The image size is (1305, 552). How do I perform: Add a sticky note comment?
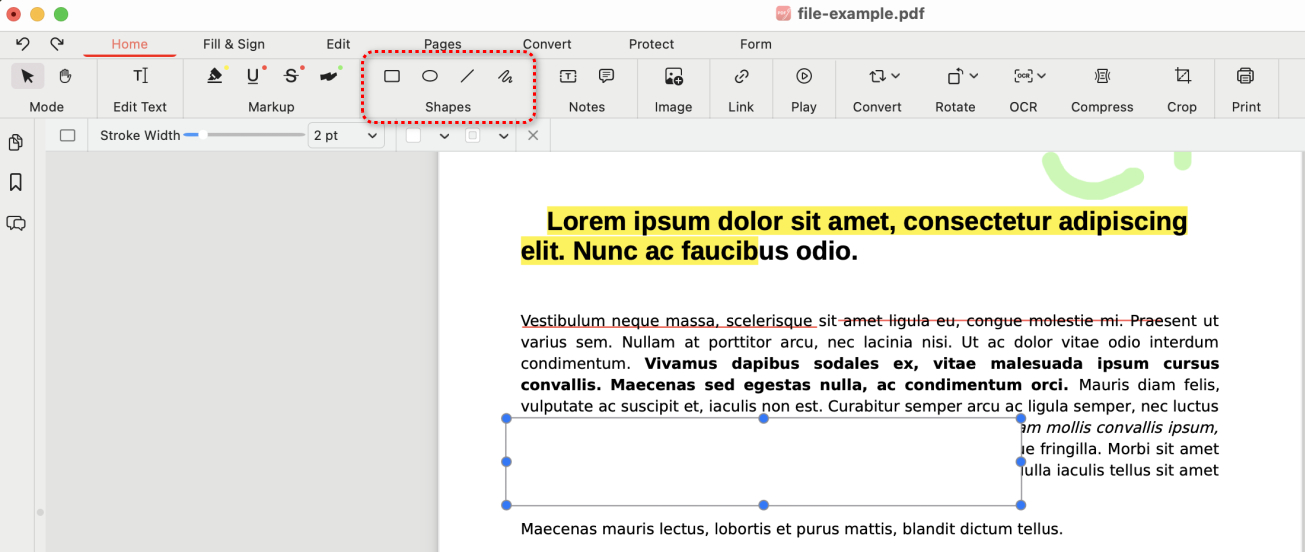pos(606,76)
